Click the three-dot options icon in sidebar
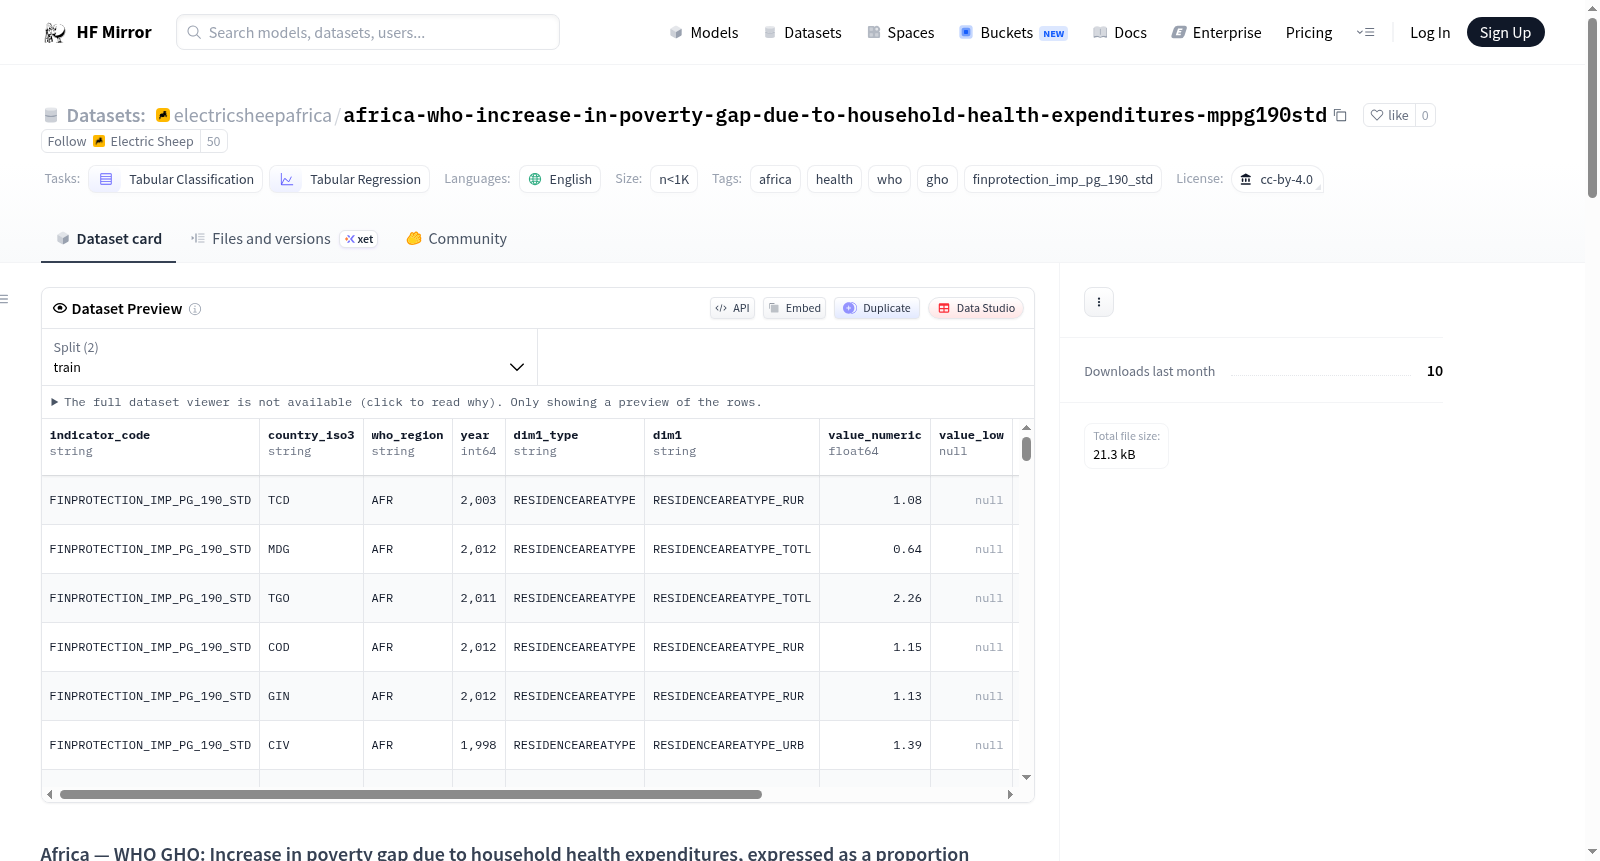This screenshot has width=1600, height=861. coord(1099,302)
